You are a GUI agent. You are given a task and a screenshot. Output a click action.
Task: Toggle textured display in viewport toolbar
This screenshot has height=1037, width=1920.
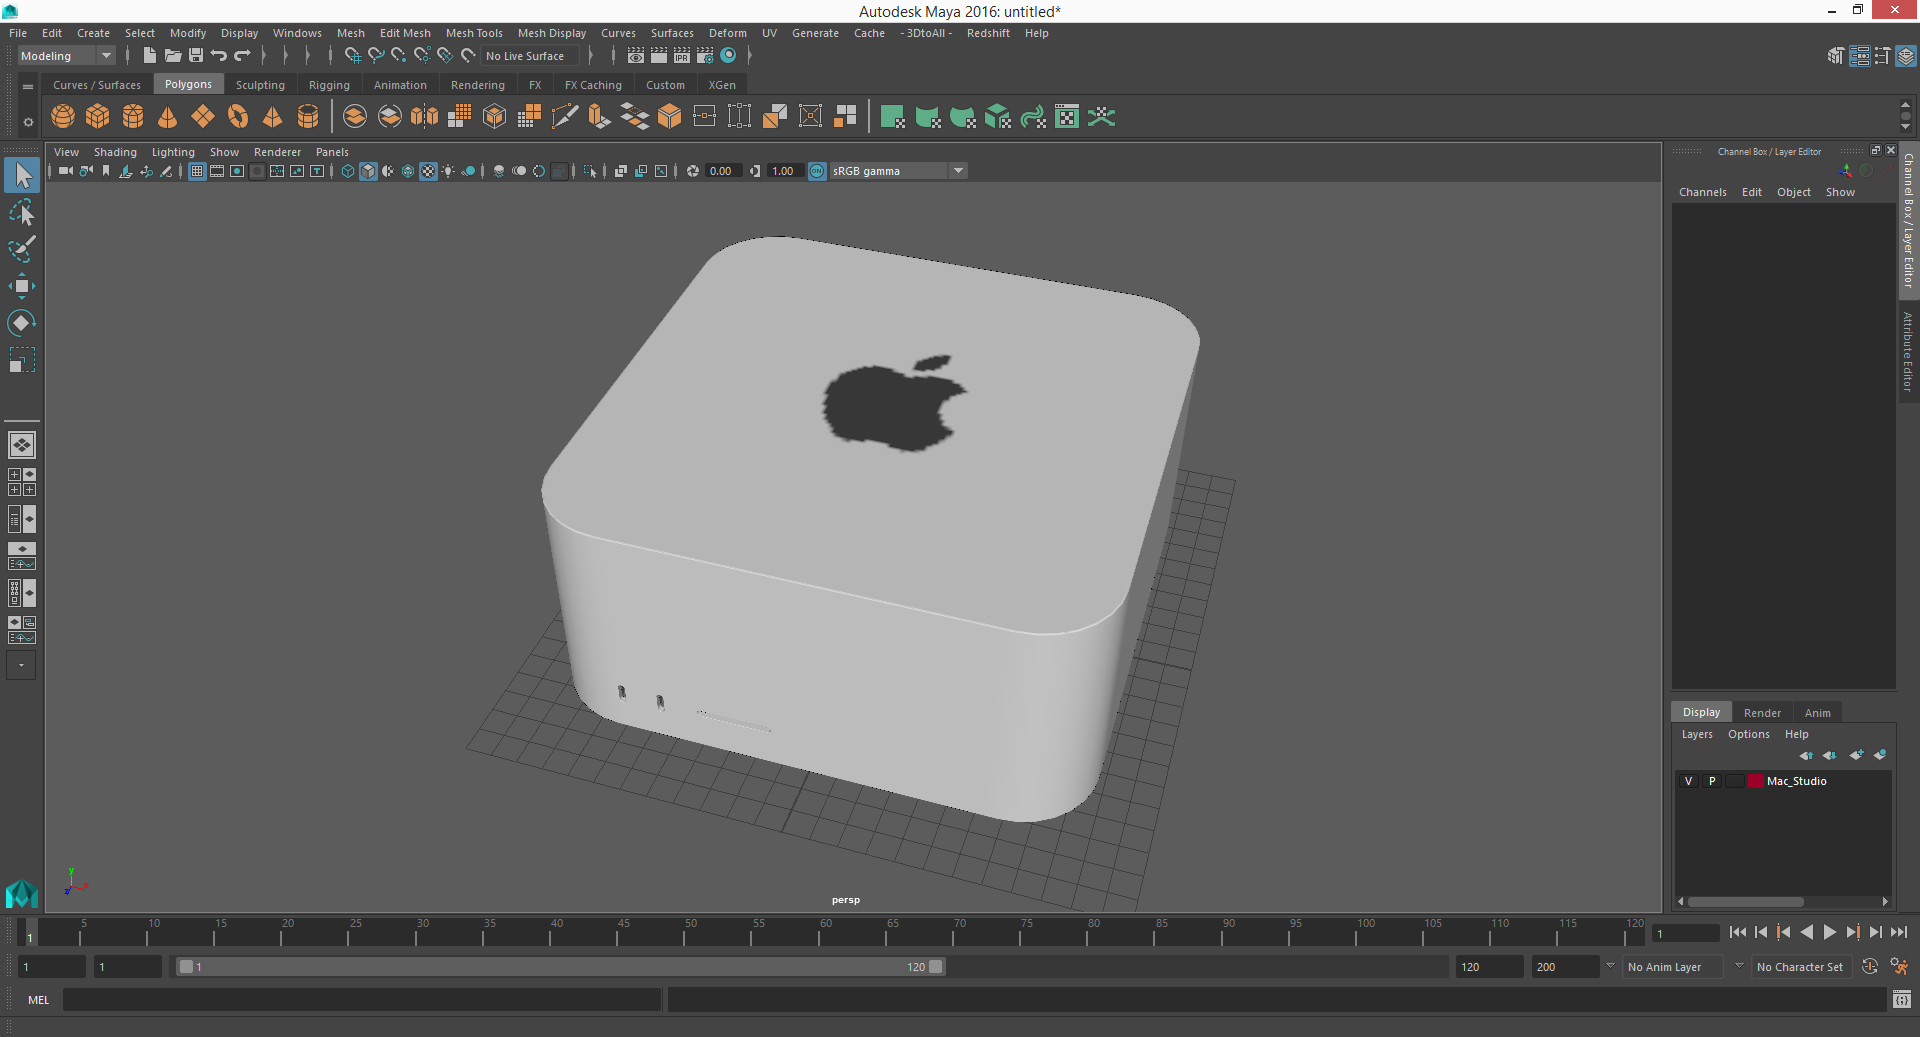[428, 171]
